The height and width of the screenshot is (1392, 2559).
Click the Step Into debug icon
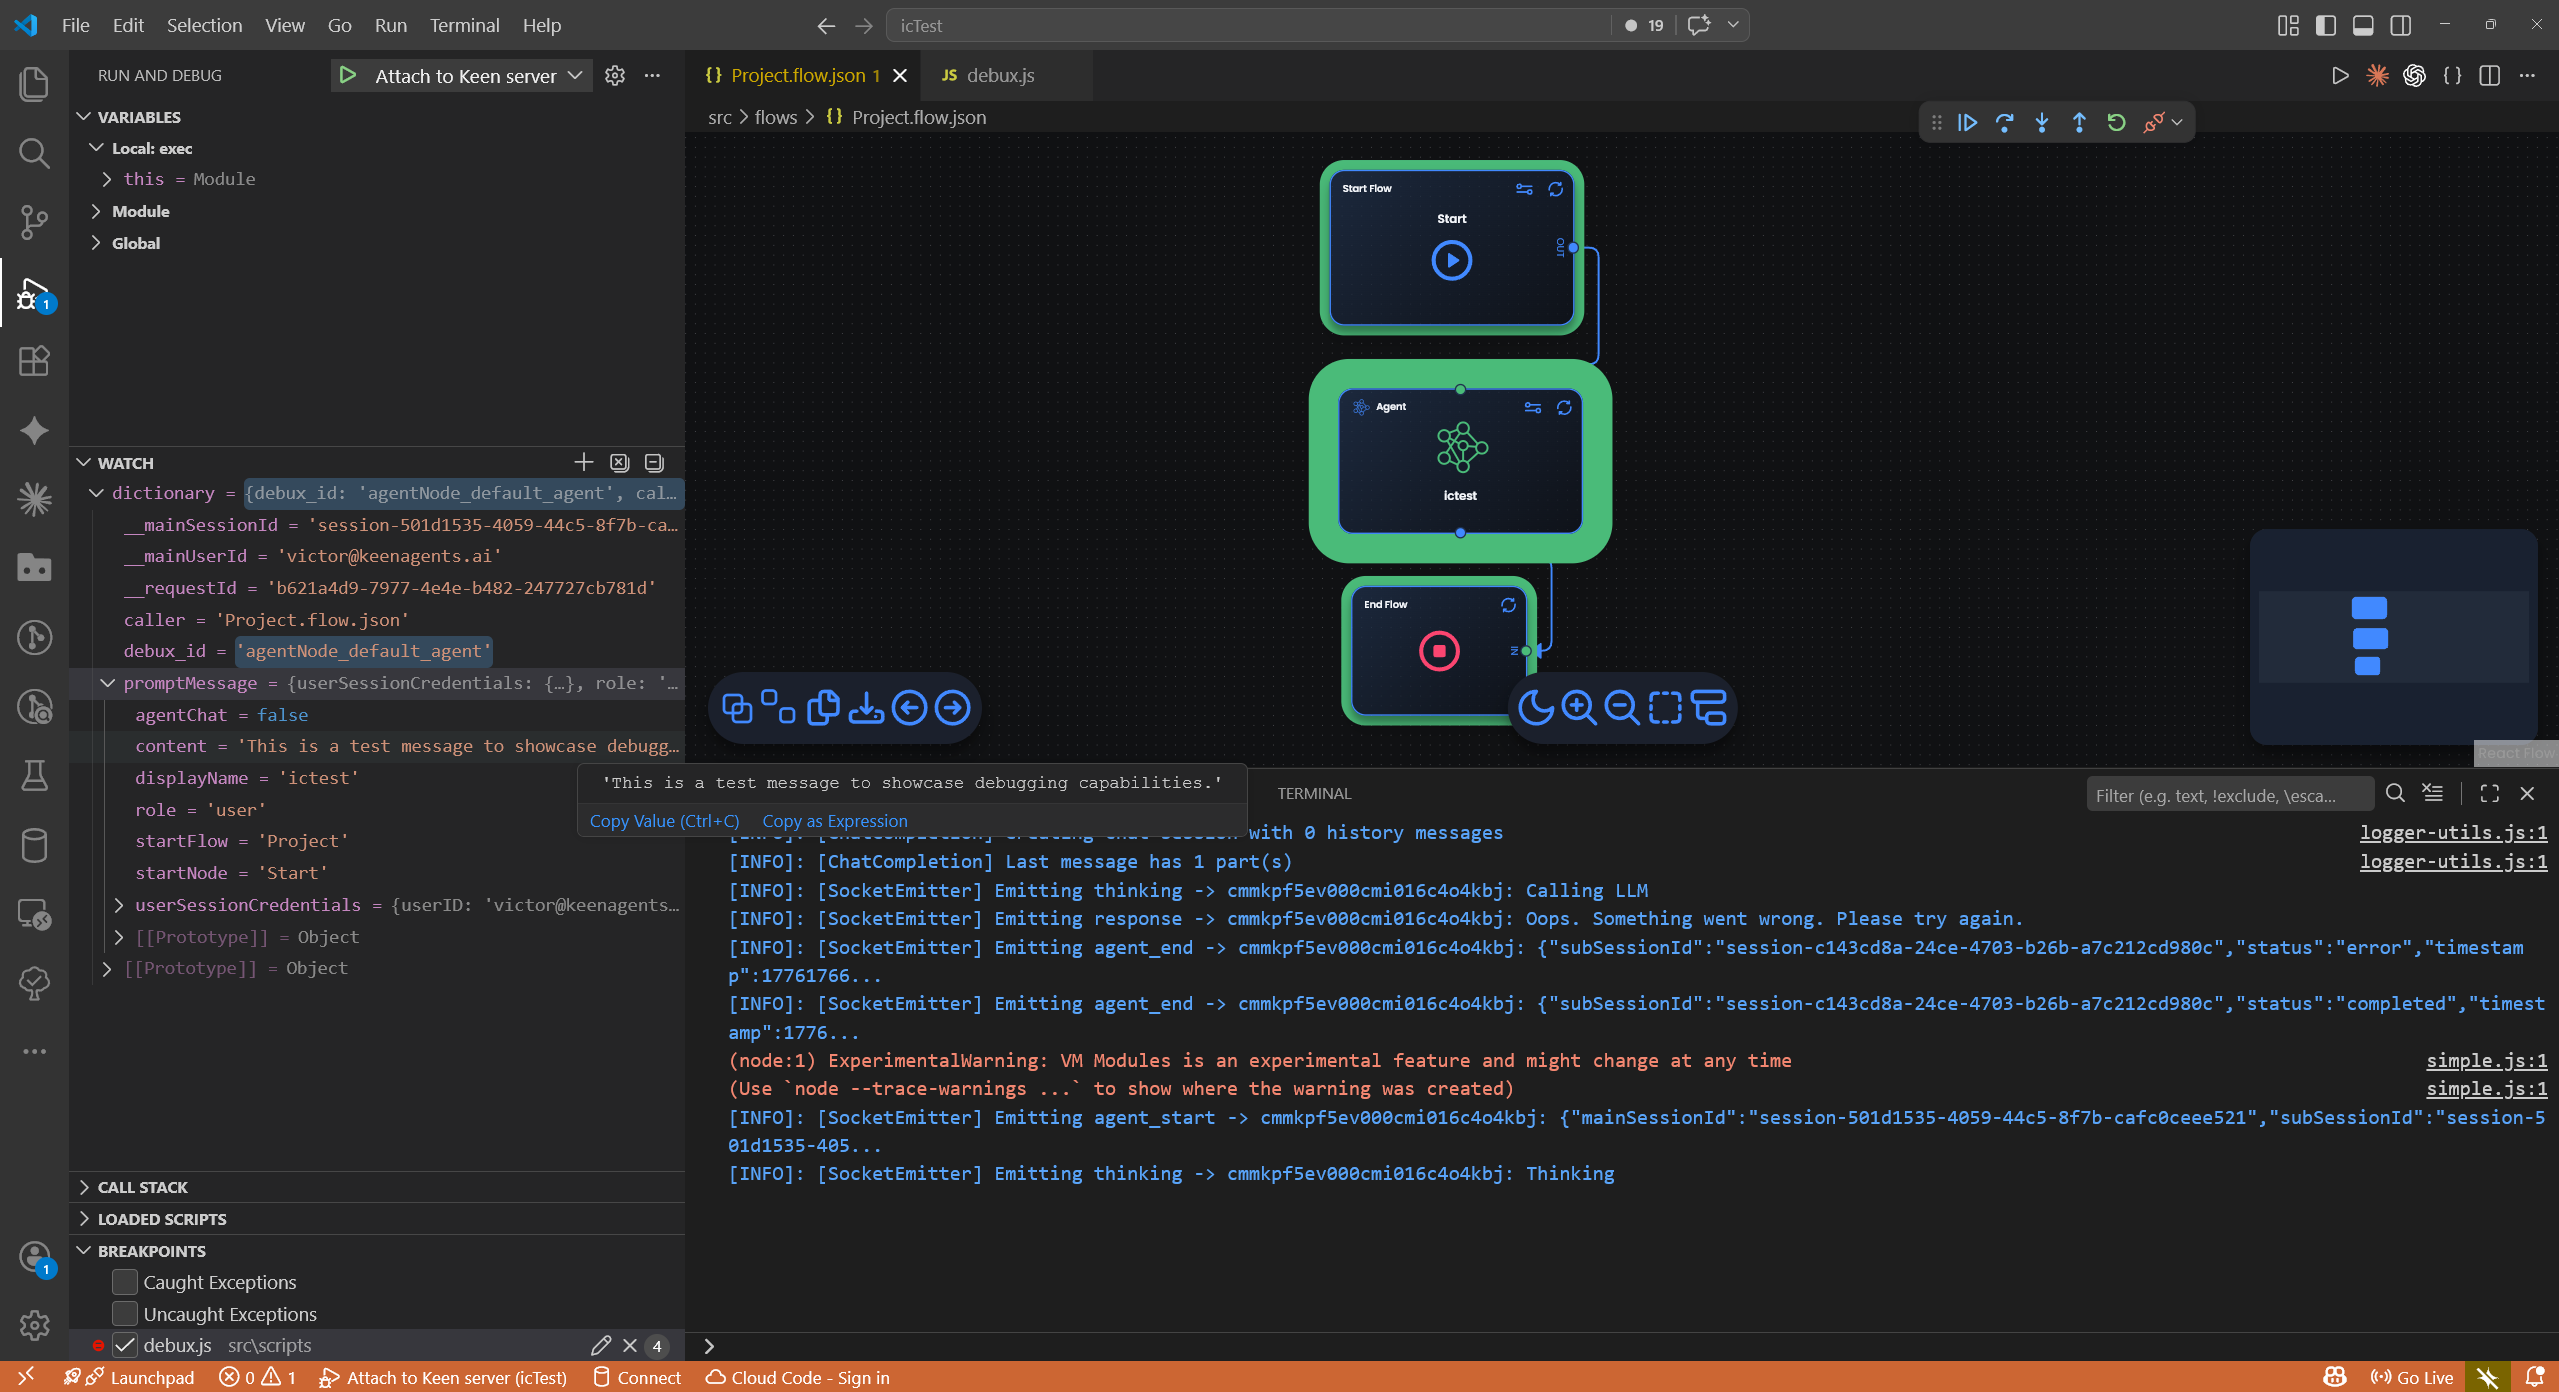point(2042,122)
